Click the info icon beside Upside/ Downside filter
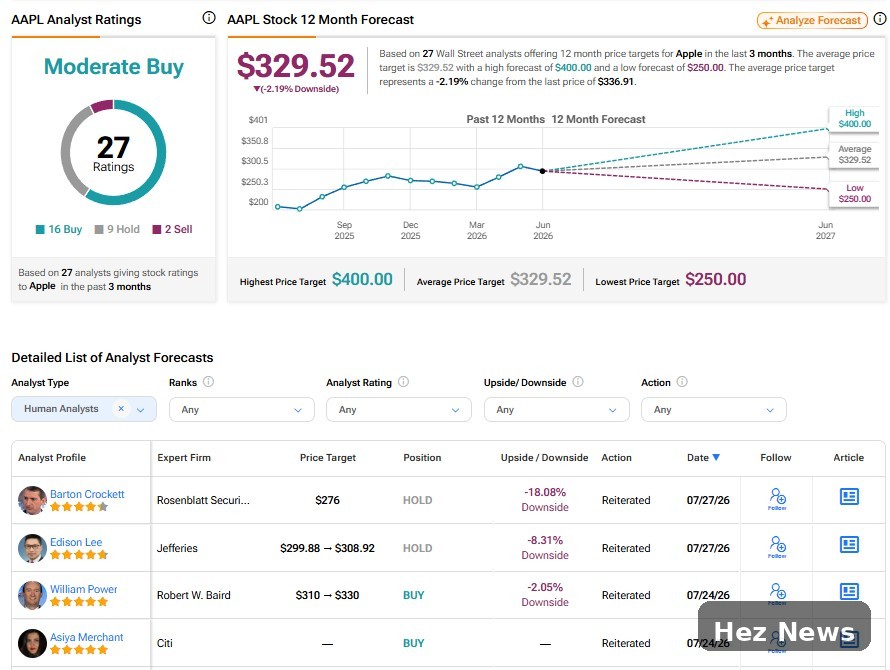 pyautogui.click(x=578, y=382)
